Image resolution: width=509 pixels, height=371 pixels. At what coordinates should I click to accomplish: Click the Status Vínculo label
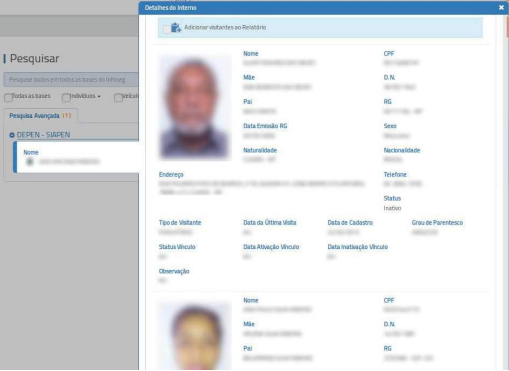(x=177, y=247)
